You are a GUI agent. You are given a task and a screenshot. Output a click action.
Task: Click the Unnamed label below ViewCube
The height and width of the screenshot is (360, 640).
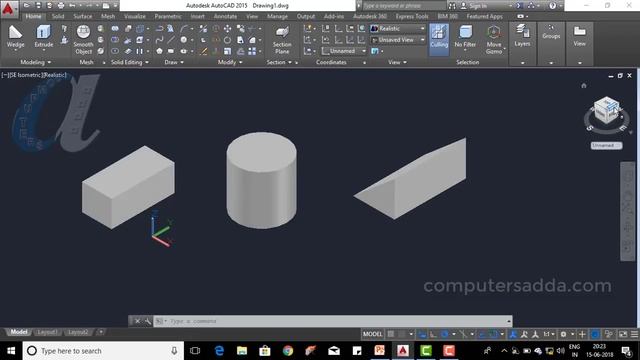606,145
